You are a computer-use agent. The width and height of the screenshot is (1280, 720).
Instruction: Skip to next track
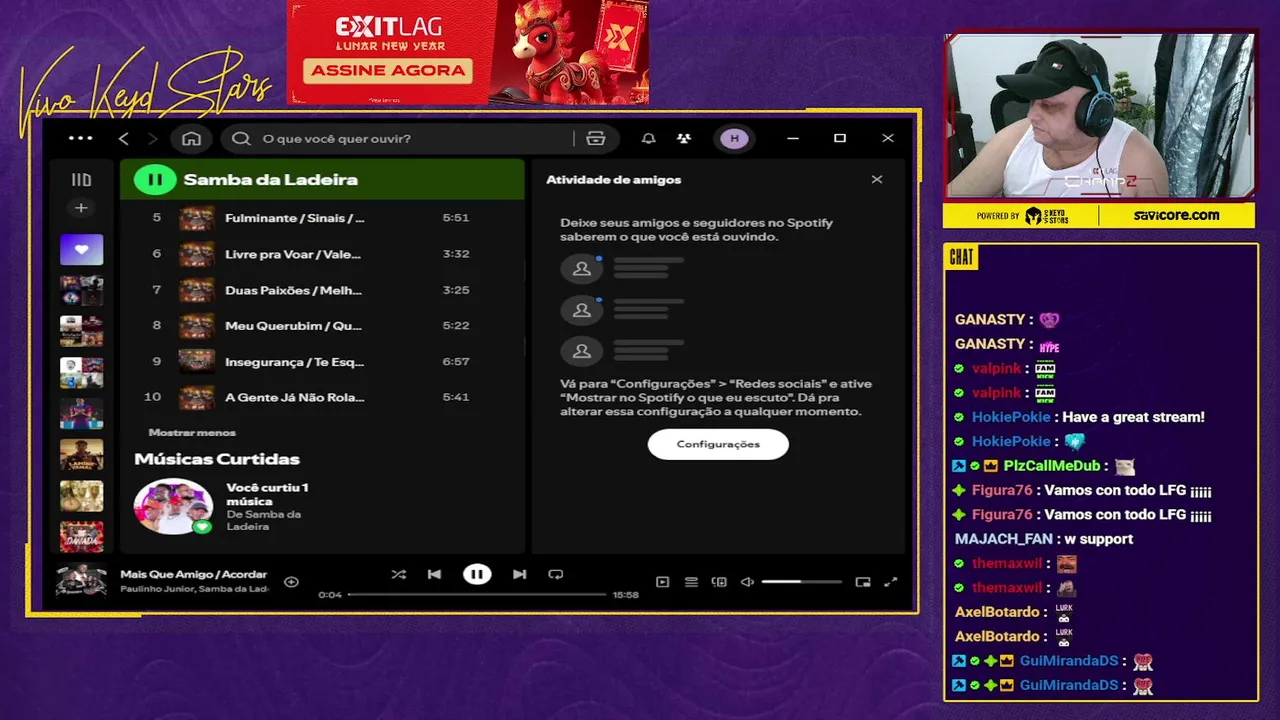click(x=519, y=574)
